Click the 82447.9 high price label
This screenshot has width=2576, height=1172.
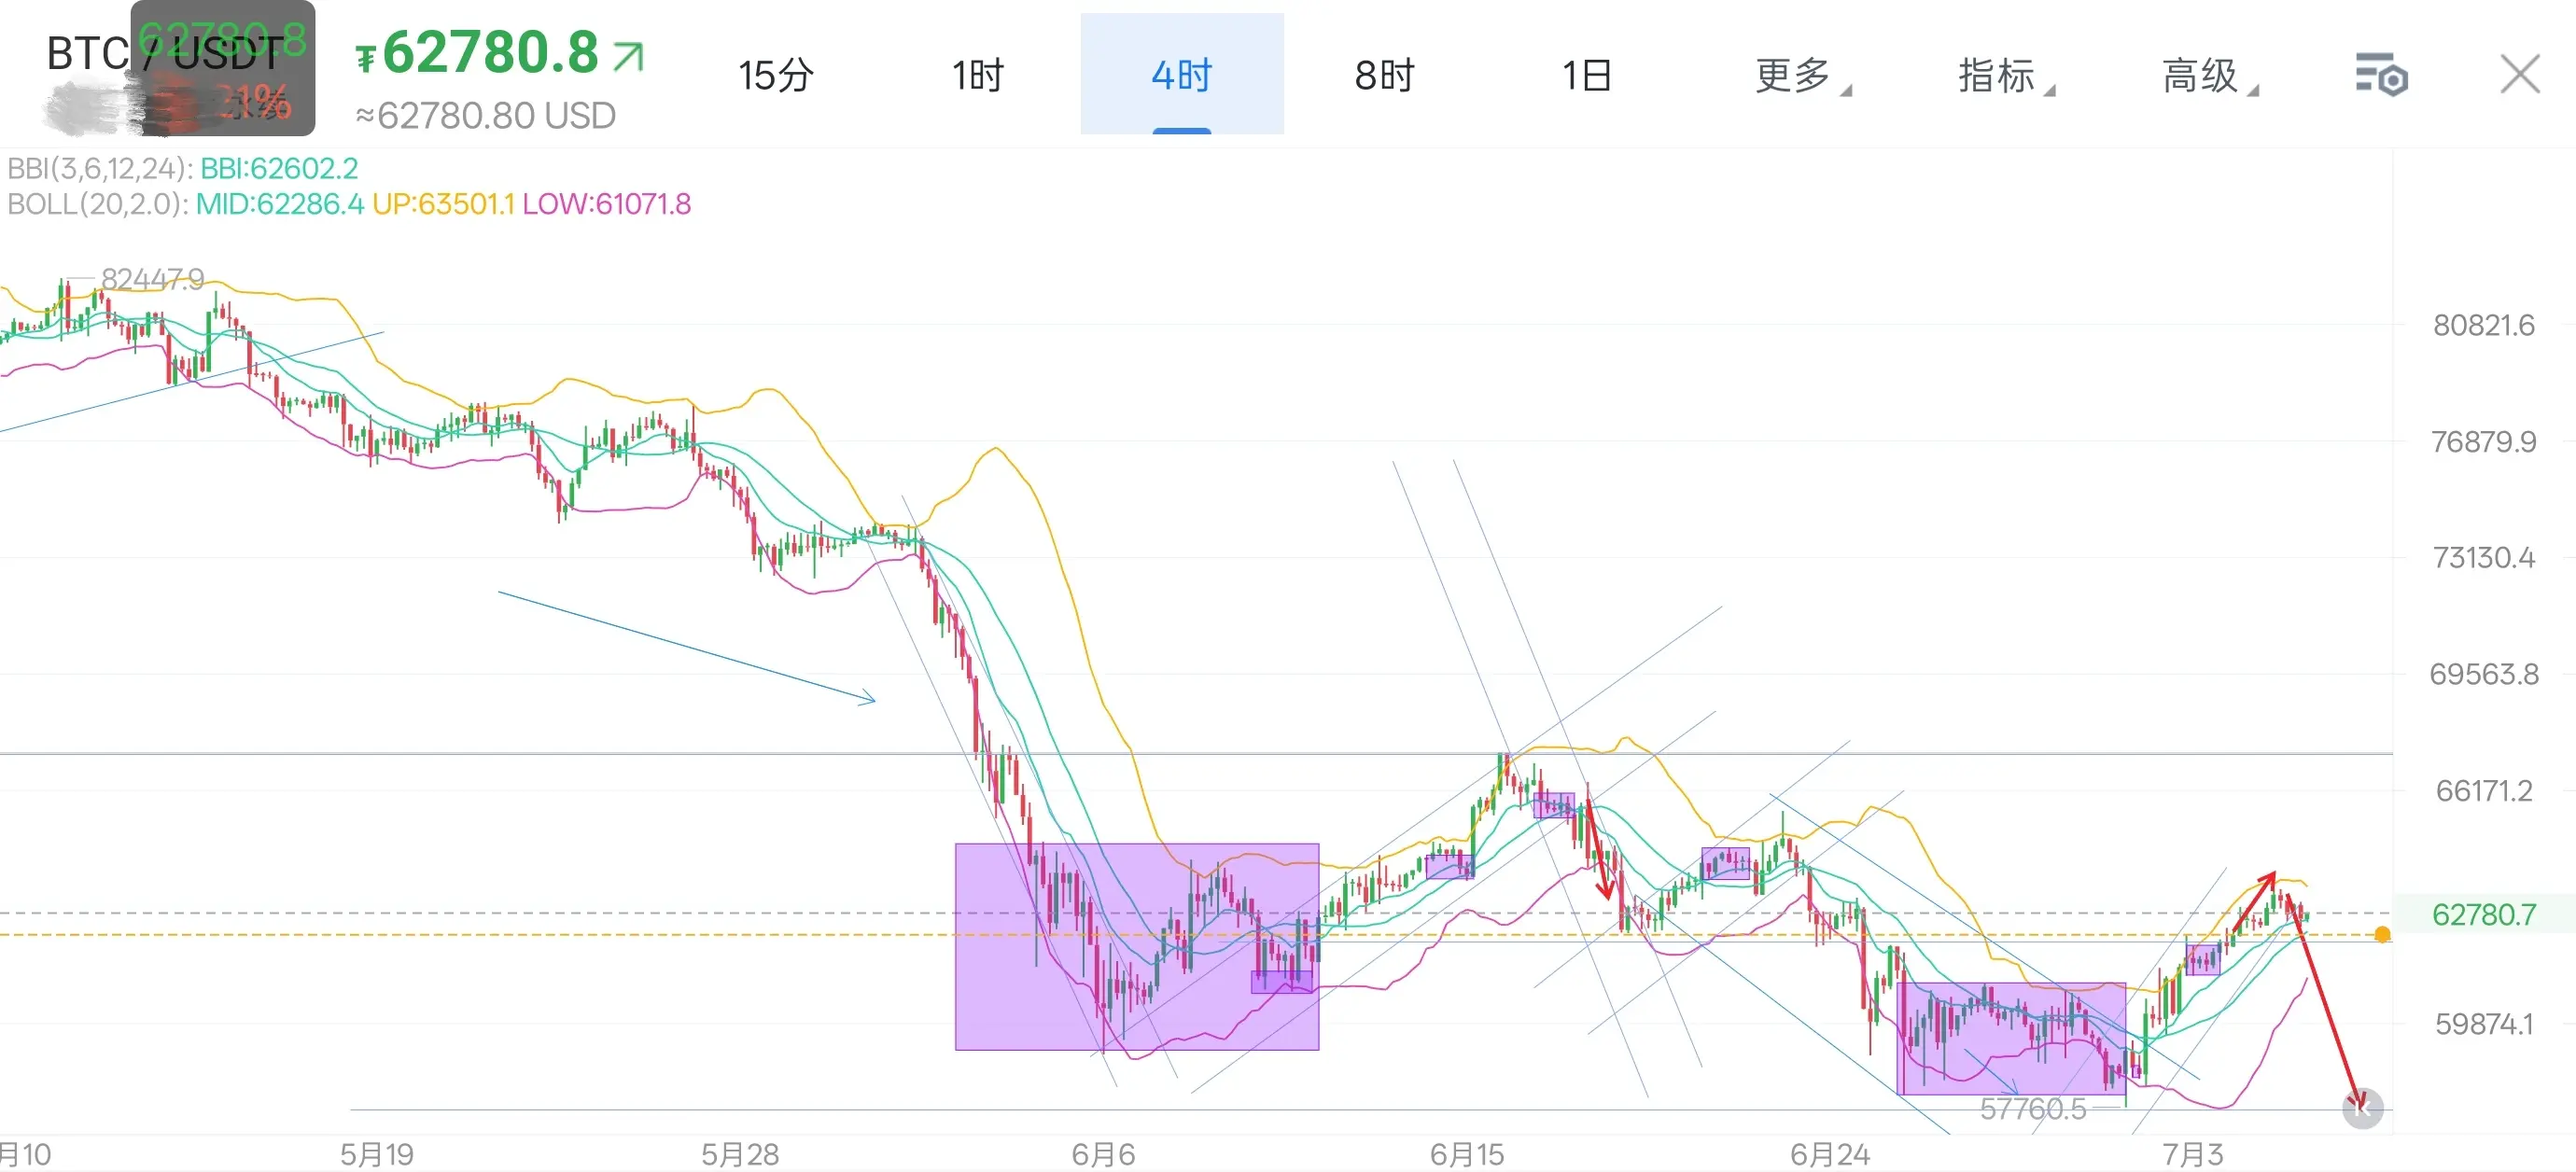pyautogui.click(x=153, y=278)
